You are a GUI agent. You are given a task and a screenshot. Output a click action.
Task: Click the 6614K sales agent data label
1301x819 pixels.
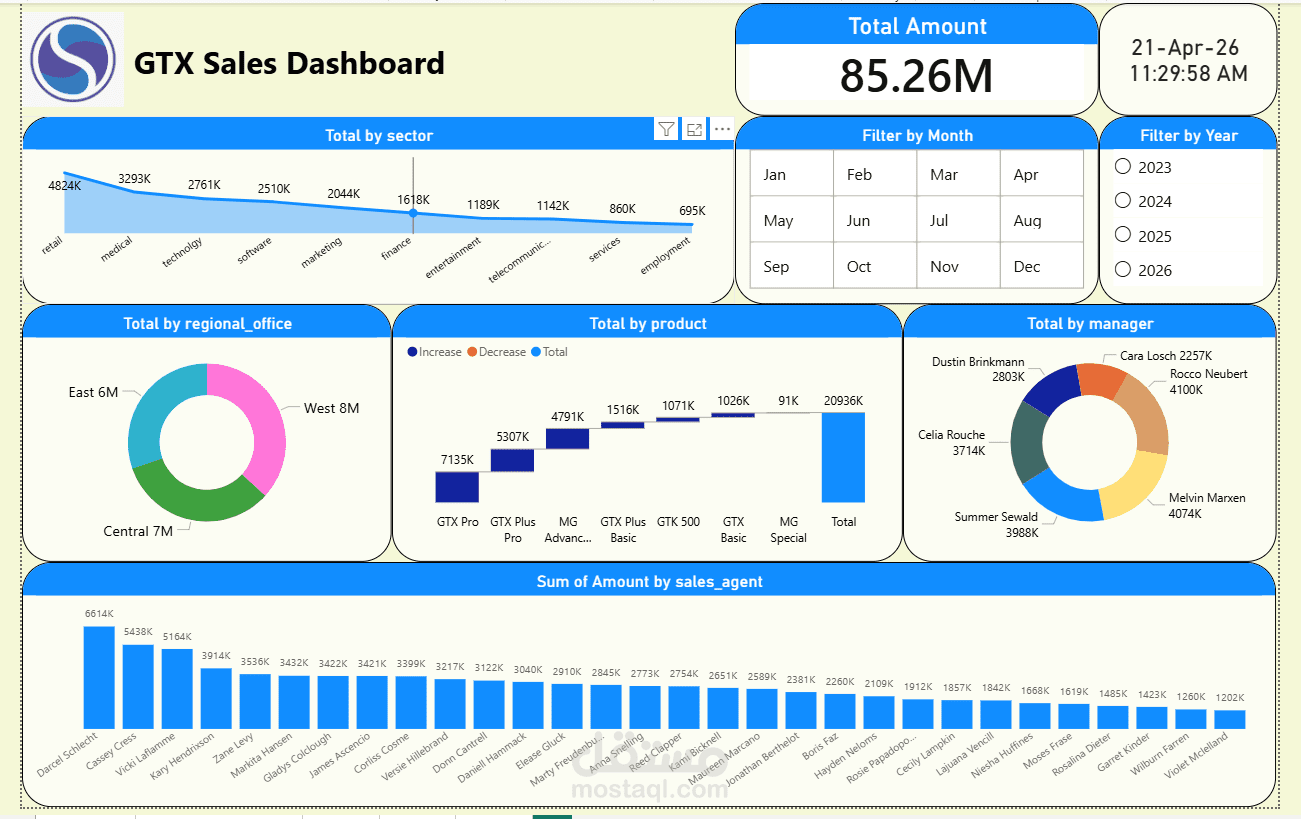(99, 614)
